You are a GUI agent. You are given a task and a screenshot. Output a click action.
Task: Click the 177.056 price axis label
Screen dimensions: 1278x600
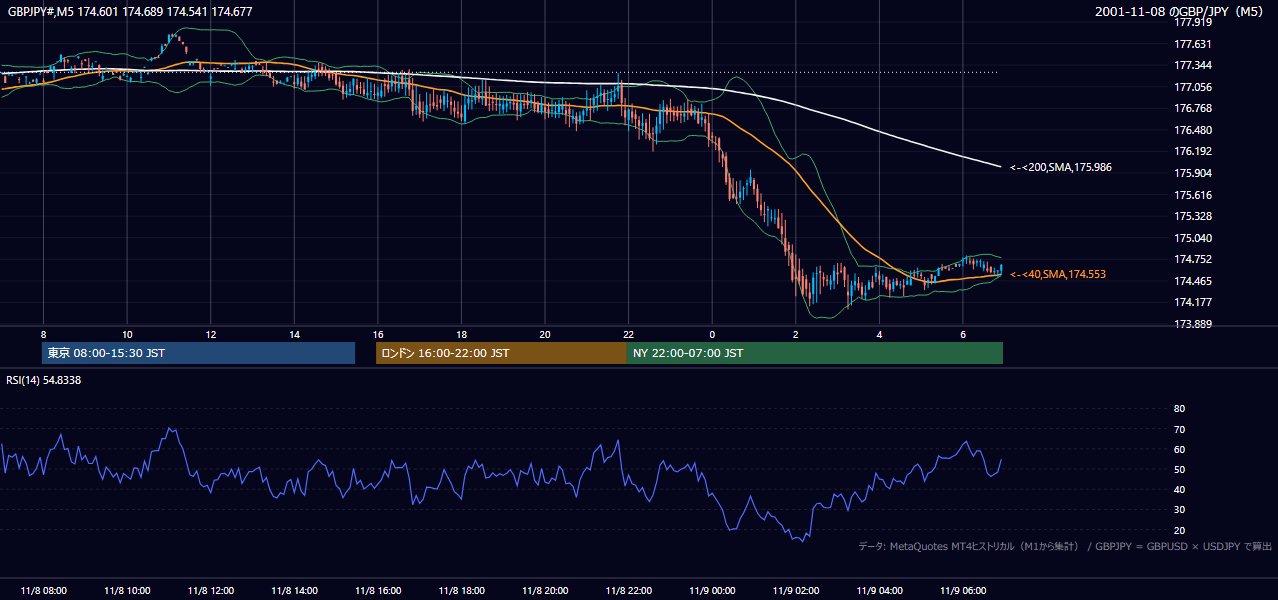(x=1193, y=87)
